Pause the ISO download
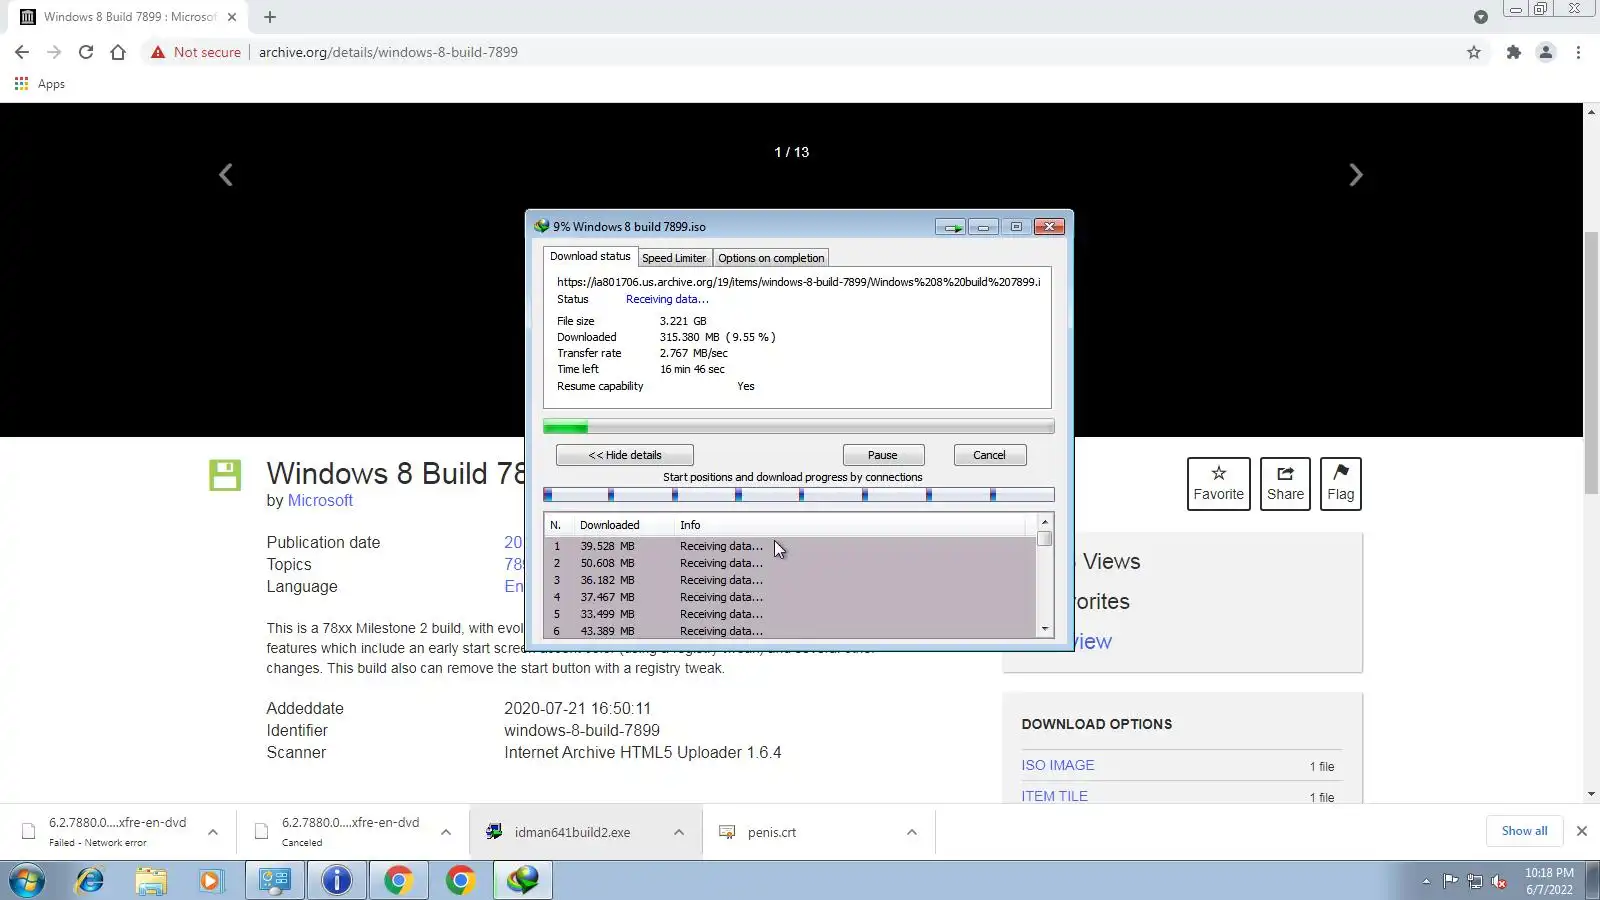This screenshot has height=900, width=1600. click(883, 455)
